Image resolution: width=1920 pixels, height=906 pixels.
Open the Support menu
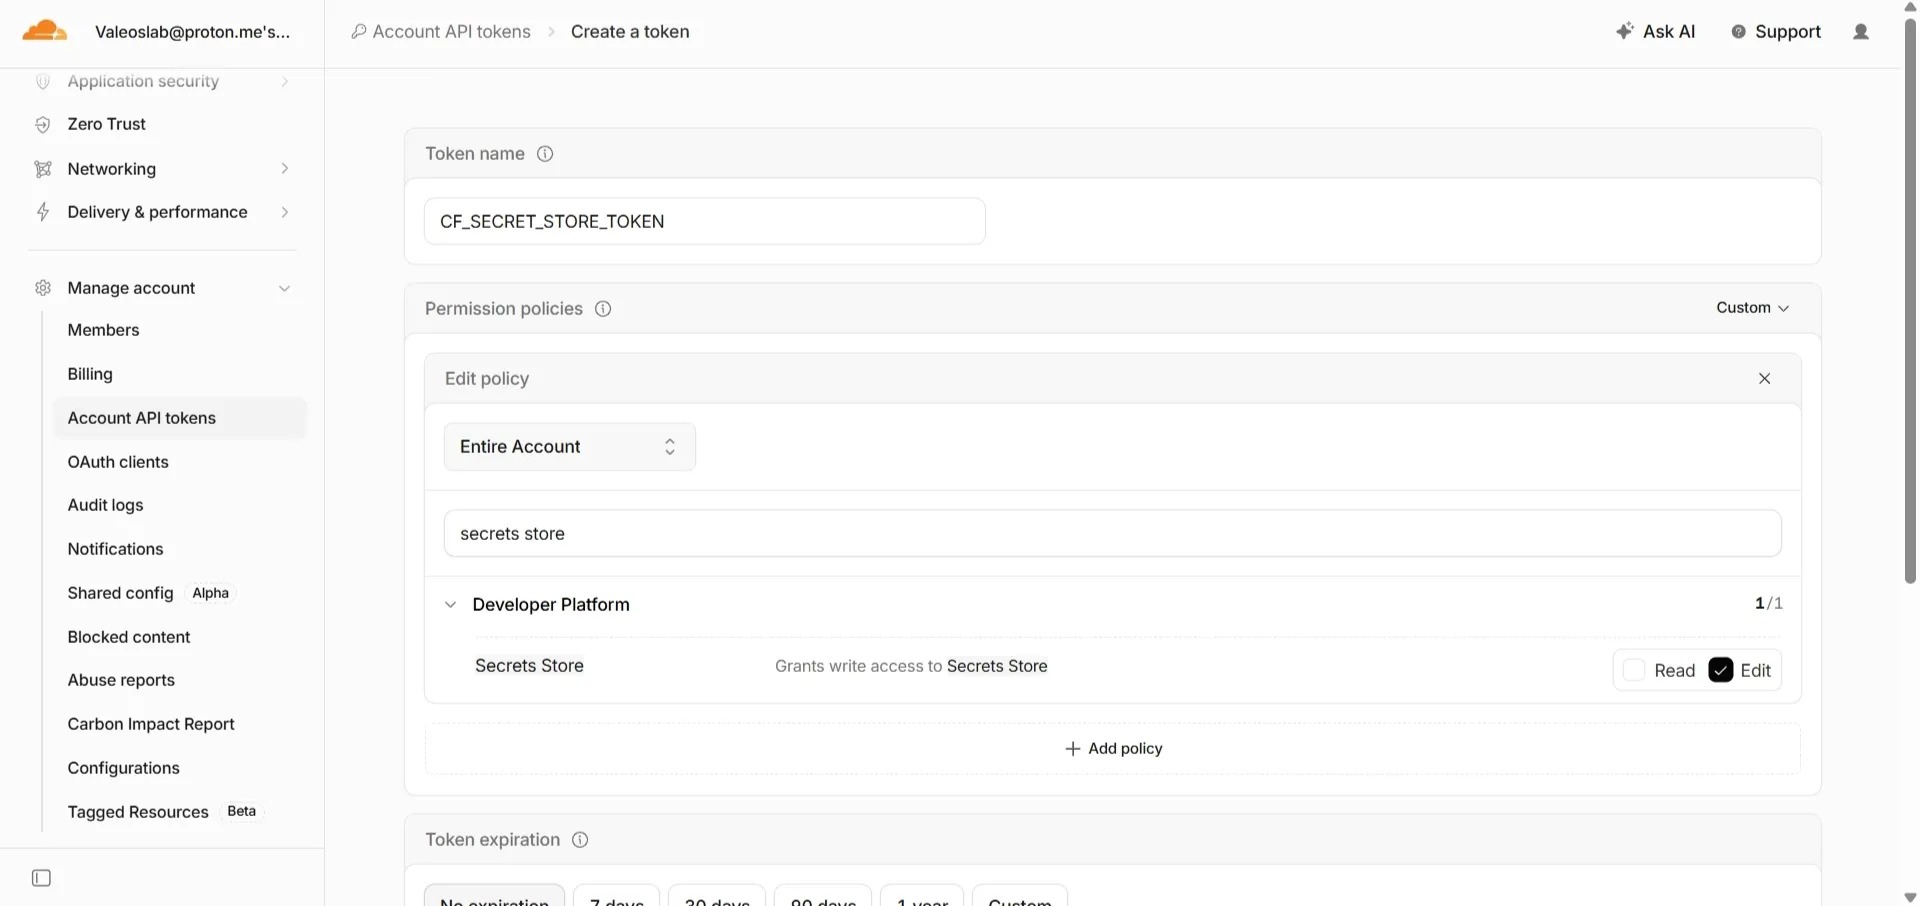1776,32
